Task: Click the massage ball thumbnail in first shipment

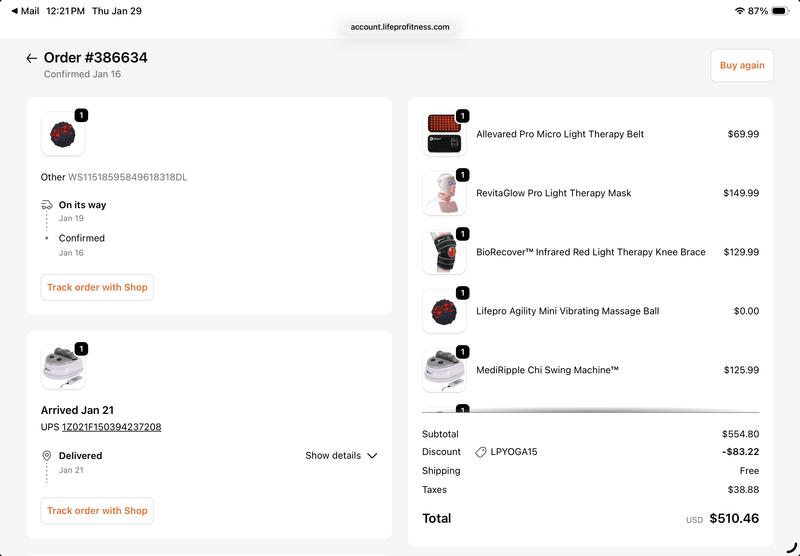Action: click(62, 134)
